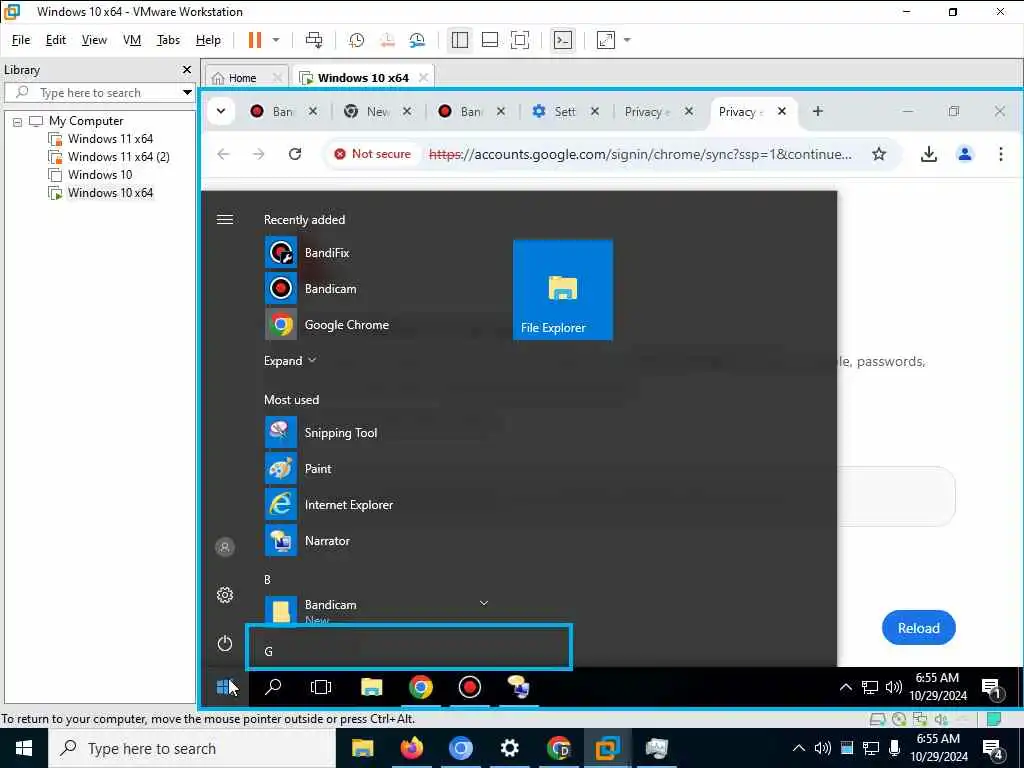Reload the page with Chrome refresh icon

(295, 154)
